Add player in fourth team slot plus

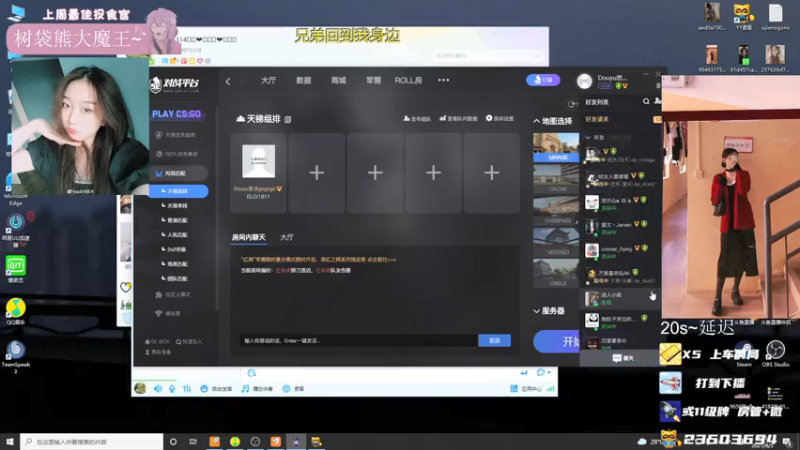coord(434,173)
